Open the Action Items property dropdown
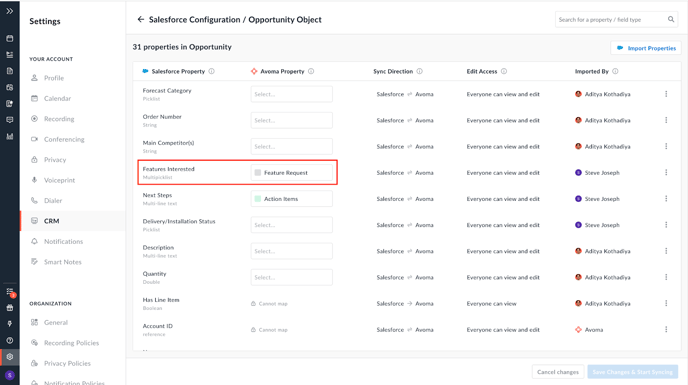The width and height of the screenshot is (688, 385). point(291,198)
